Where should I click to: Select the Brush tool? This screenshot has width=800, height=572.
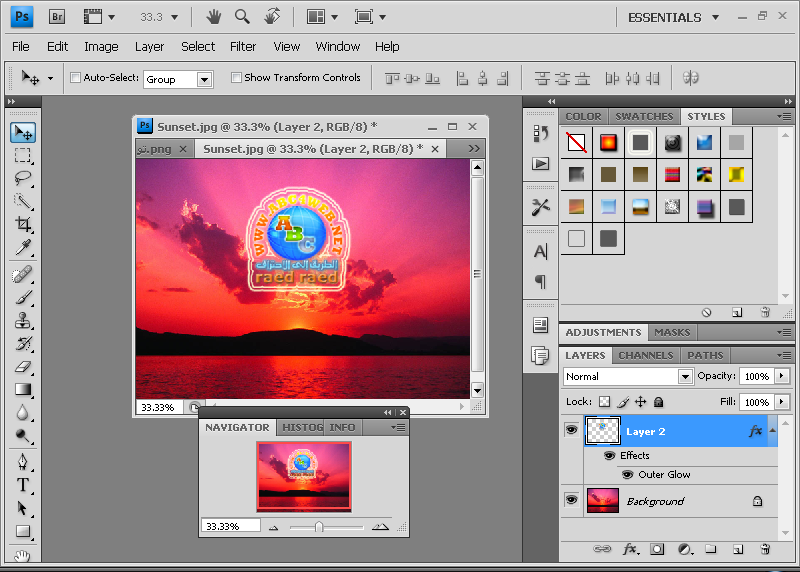coord(22,298)
